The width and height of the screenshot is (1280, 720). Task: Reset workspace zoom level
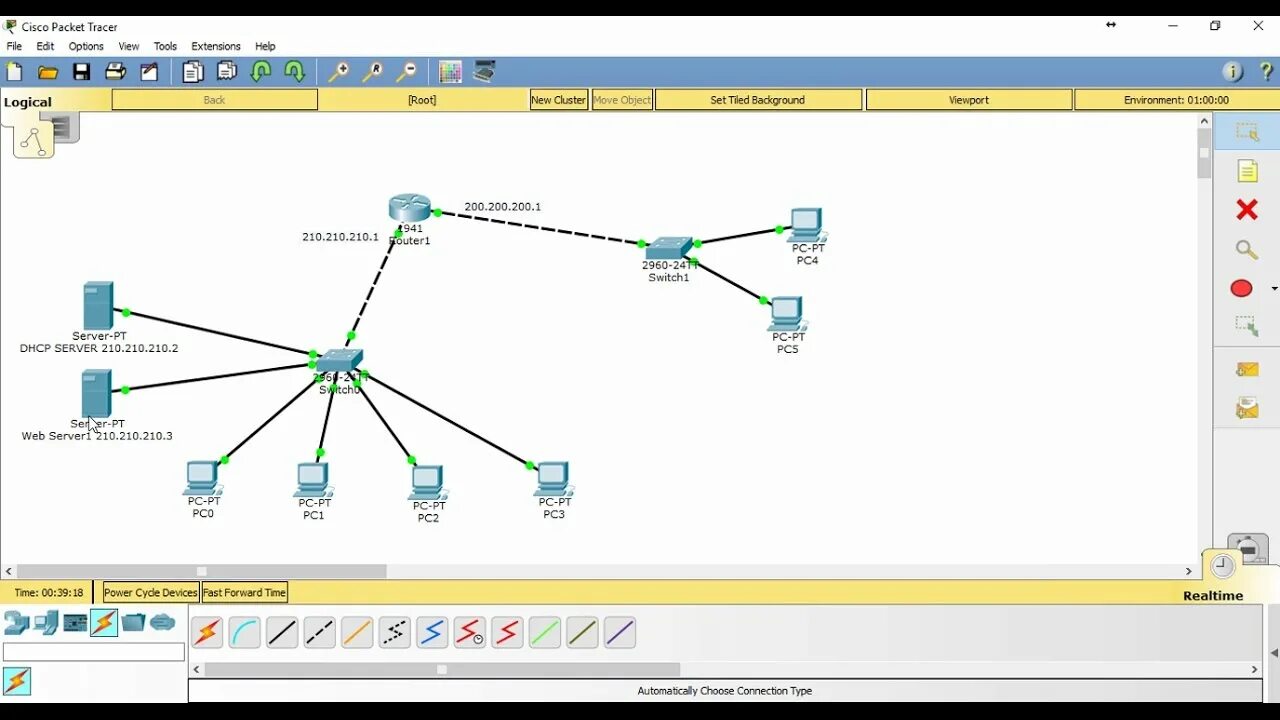pos(373,72)
